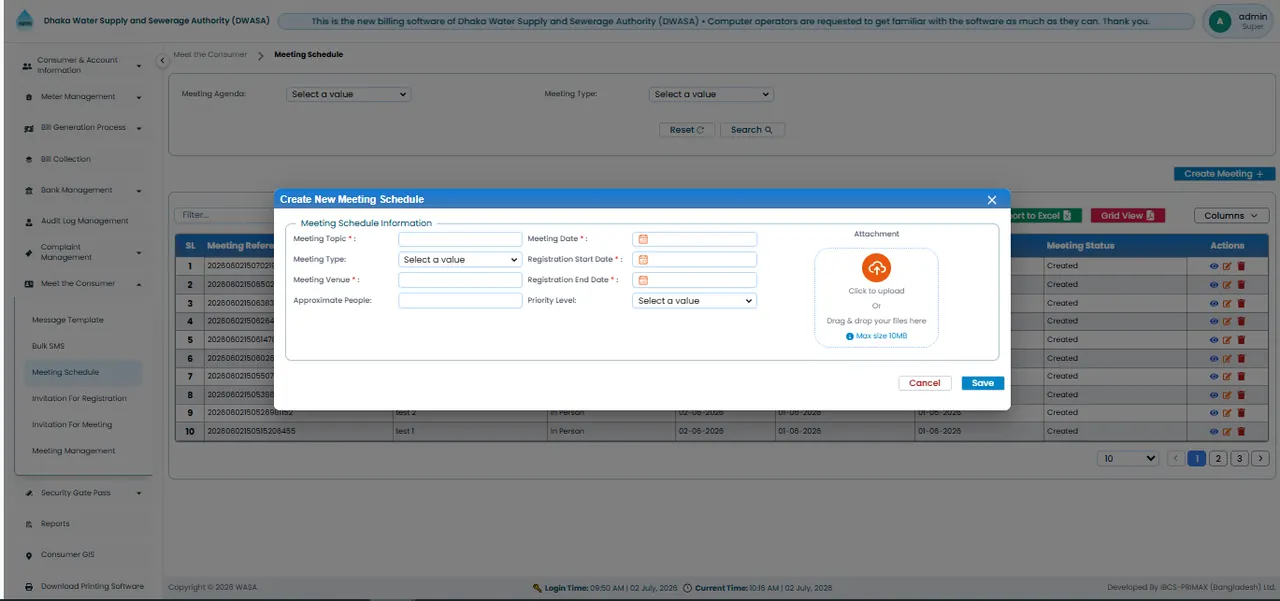Click the Reset button
This screenshot has width=1280, height=601.
687,130
